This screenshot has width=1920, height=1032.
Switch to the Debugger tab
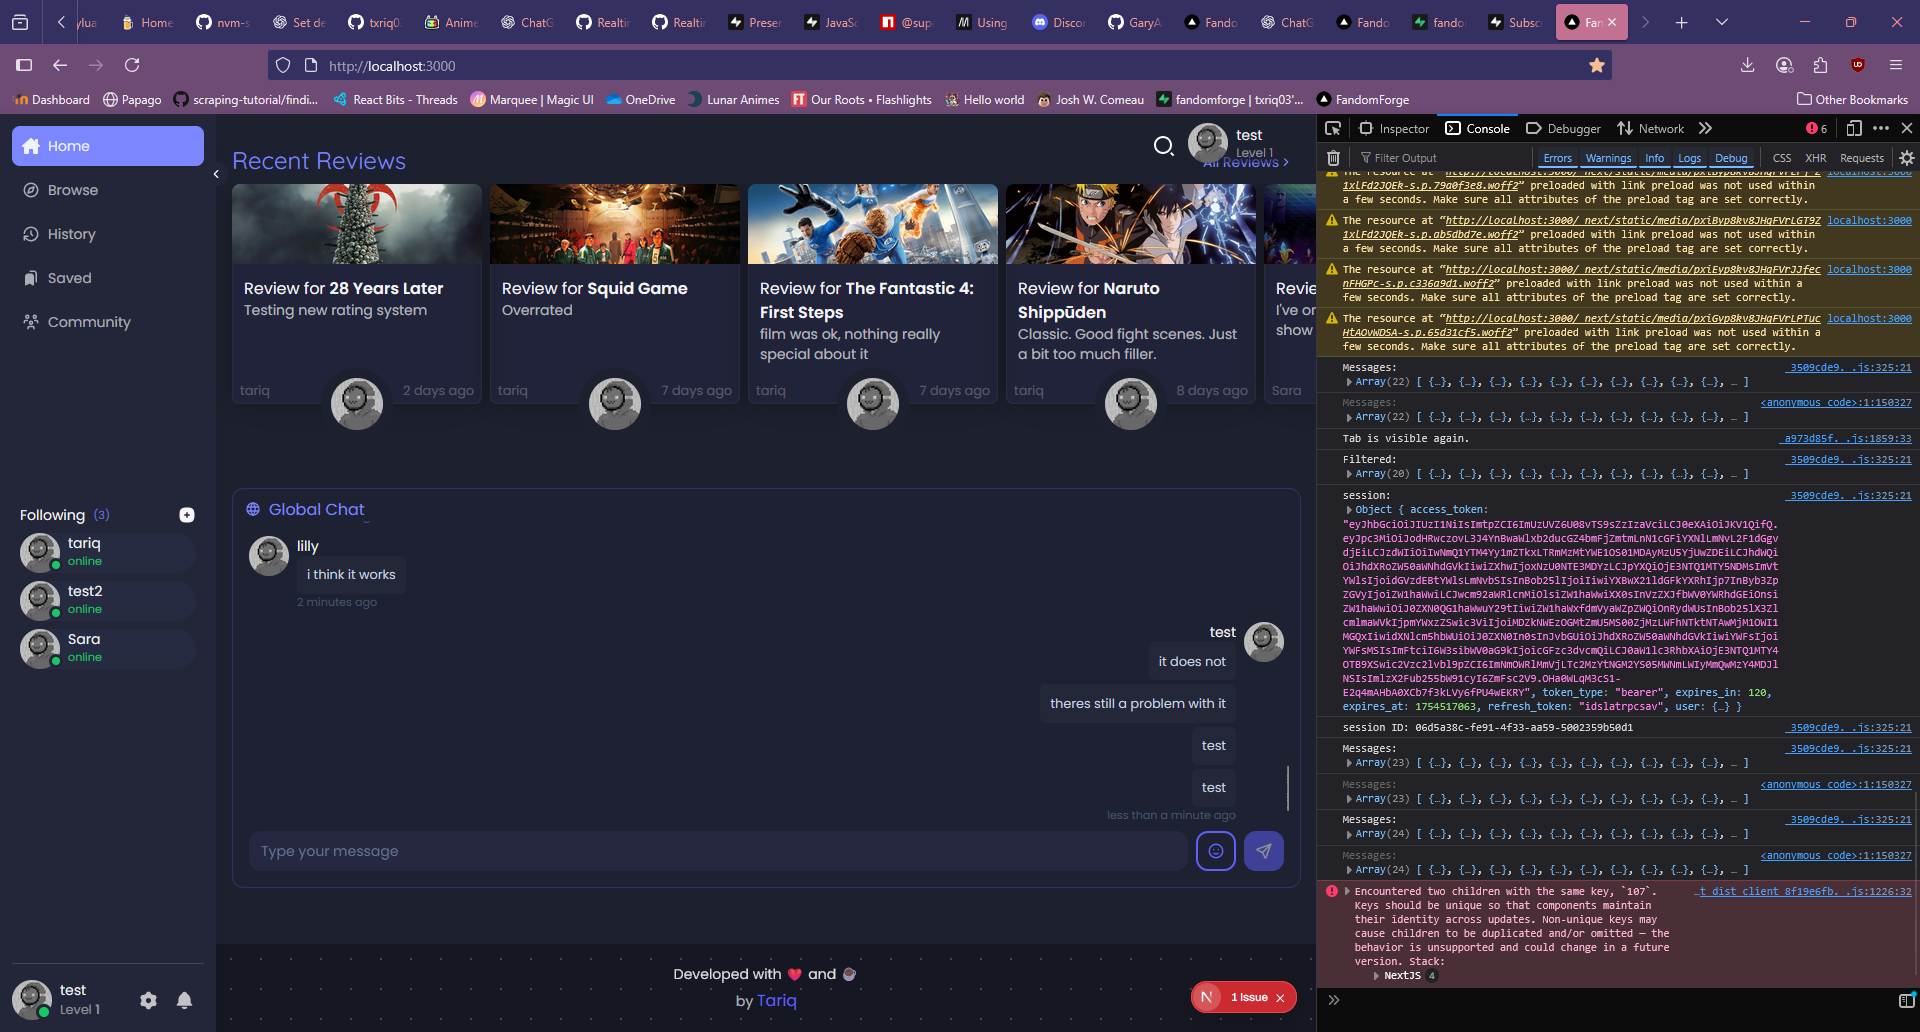(x=1563, y=128)
